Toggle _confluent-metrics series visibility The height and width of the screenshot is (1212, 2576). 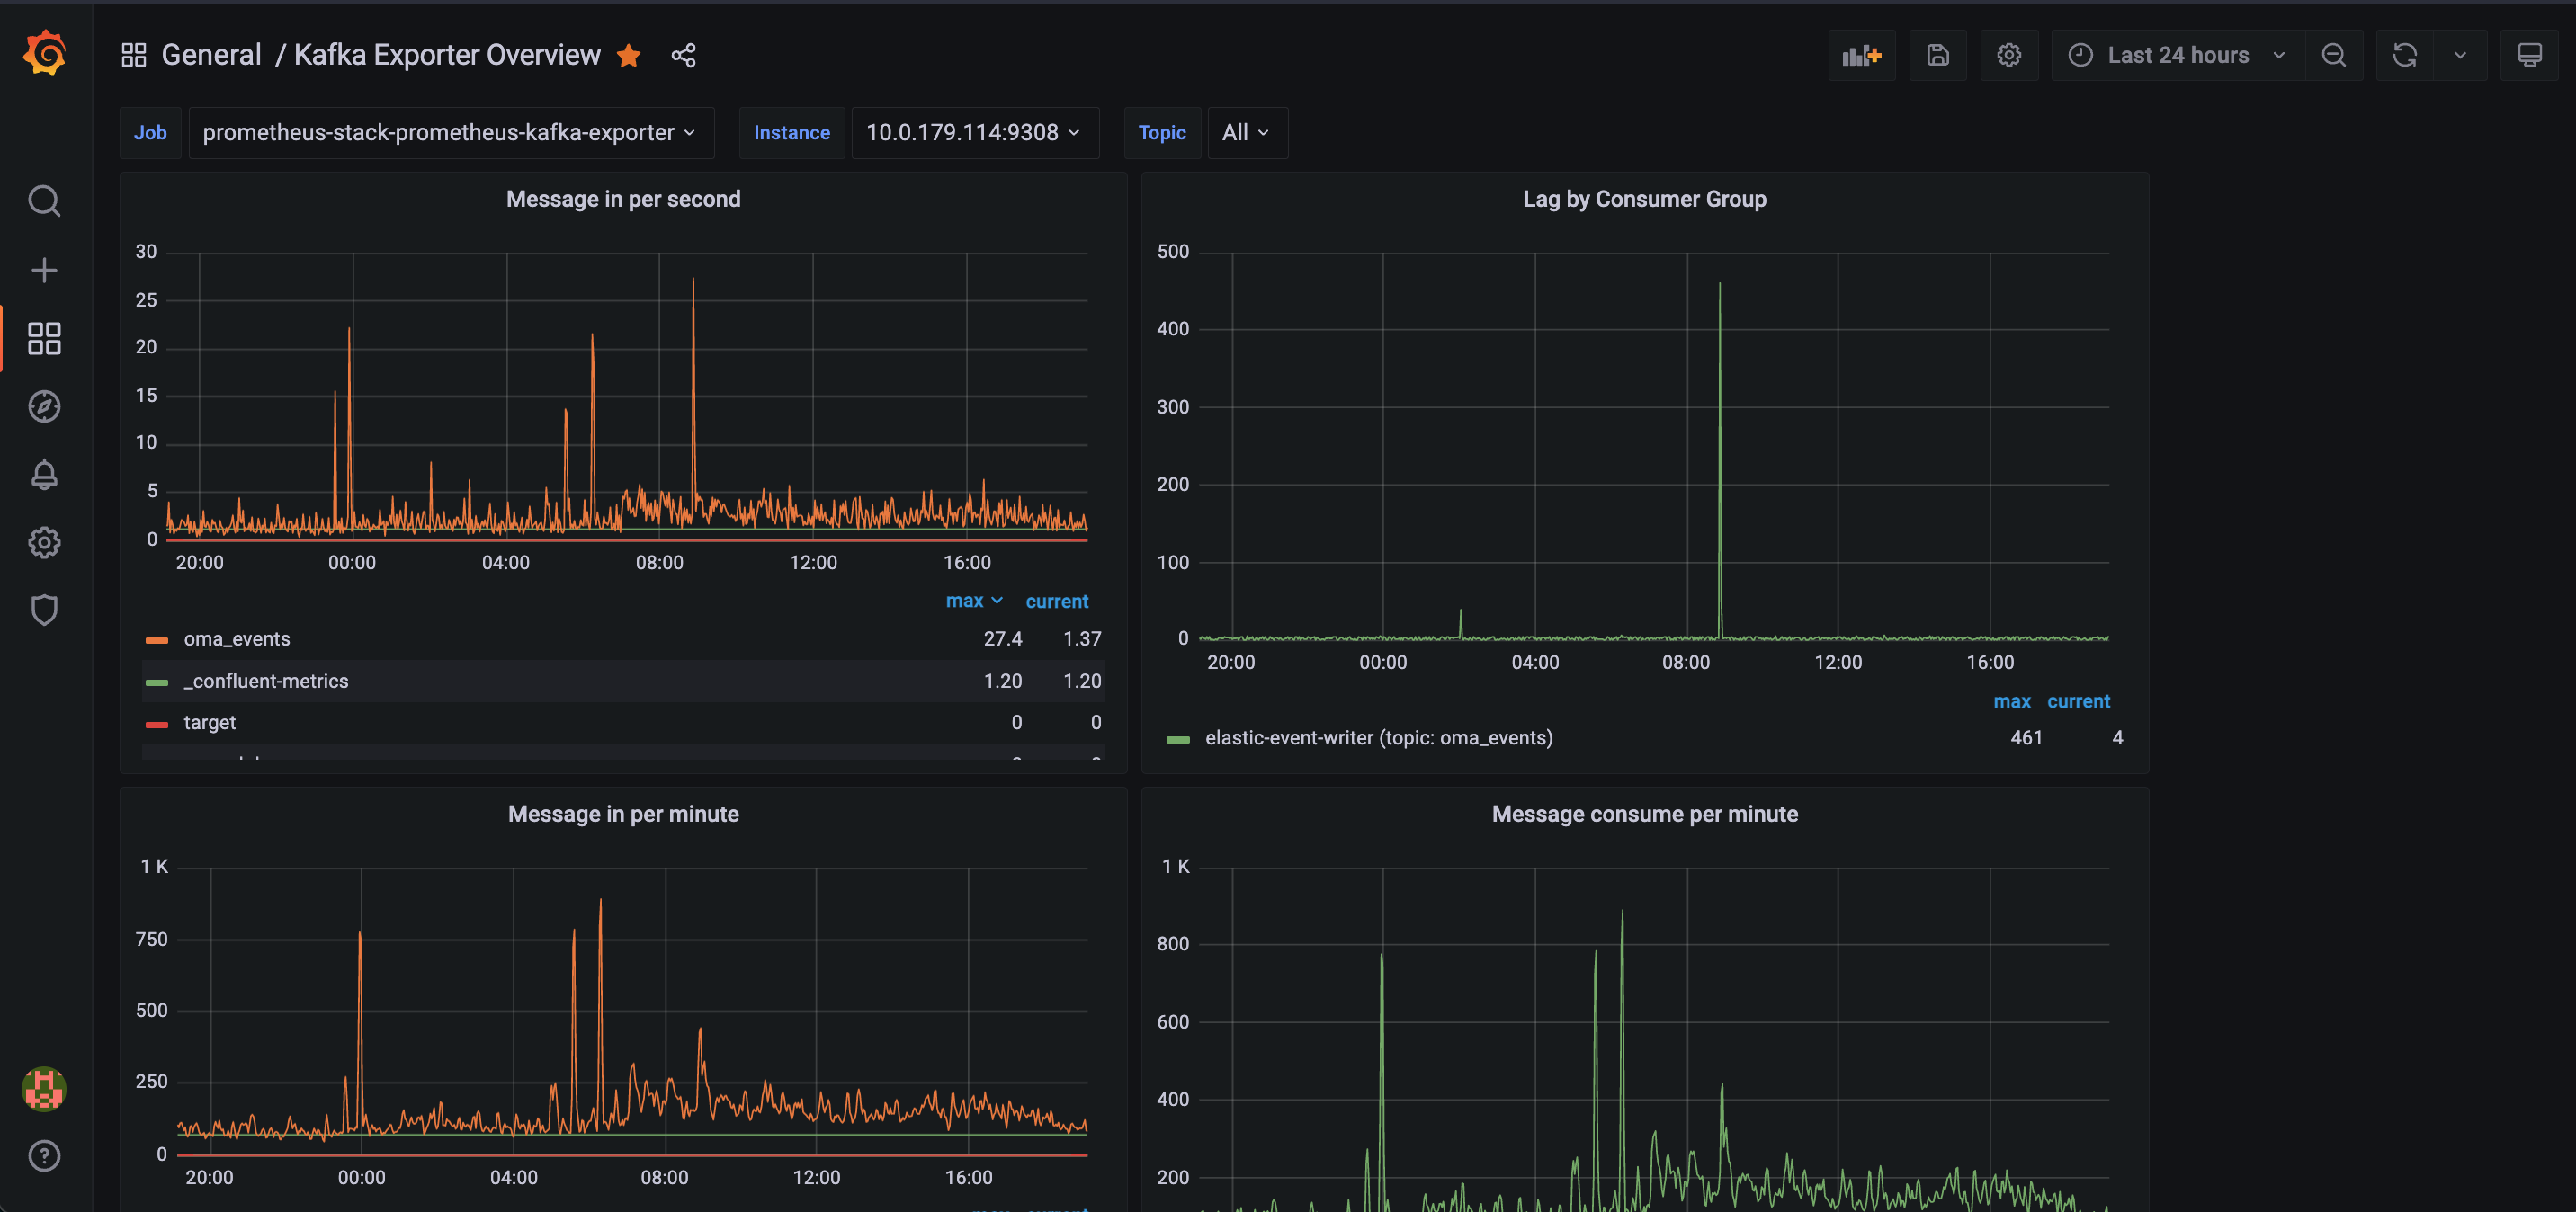coord(266,681)
